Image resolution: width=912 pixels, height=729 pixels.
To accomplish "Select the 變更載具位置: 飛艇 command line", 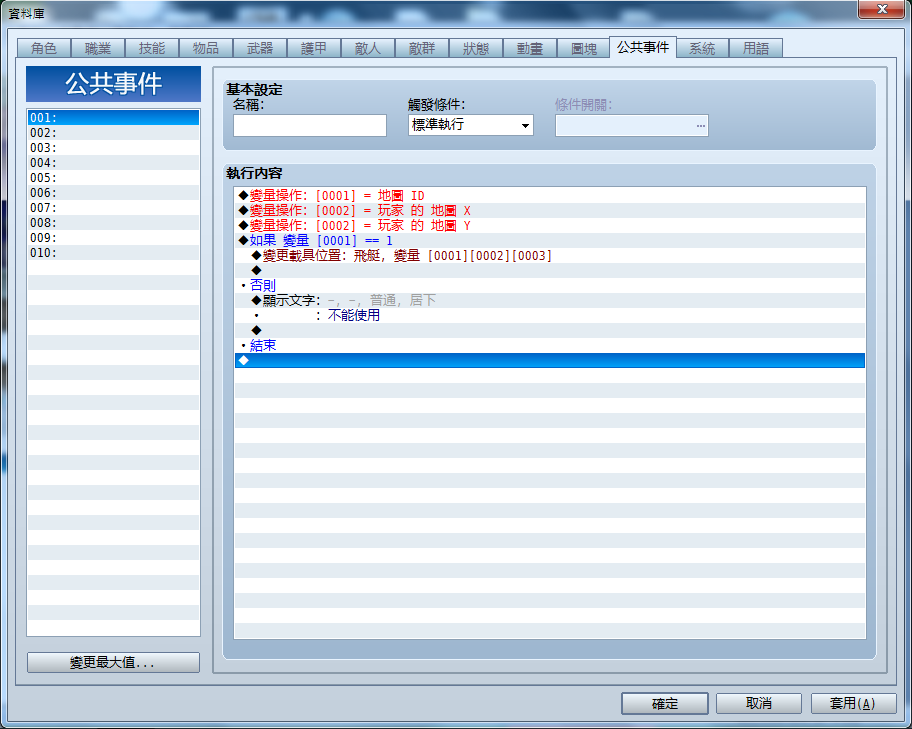I will pyautogui.click(x=550, y=255).
